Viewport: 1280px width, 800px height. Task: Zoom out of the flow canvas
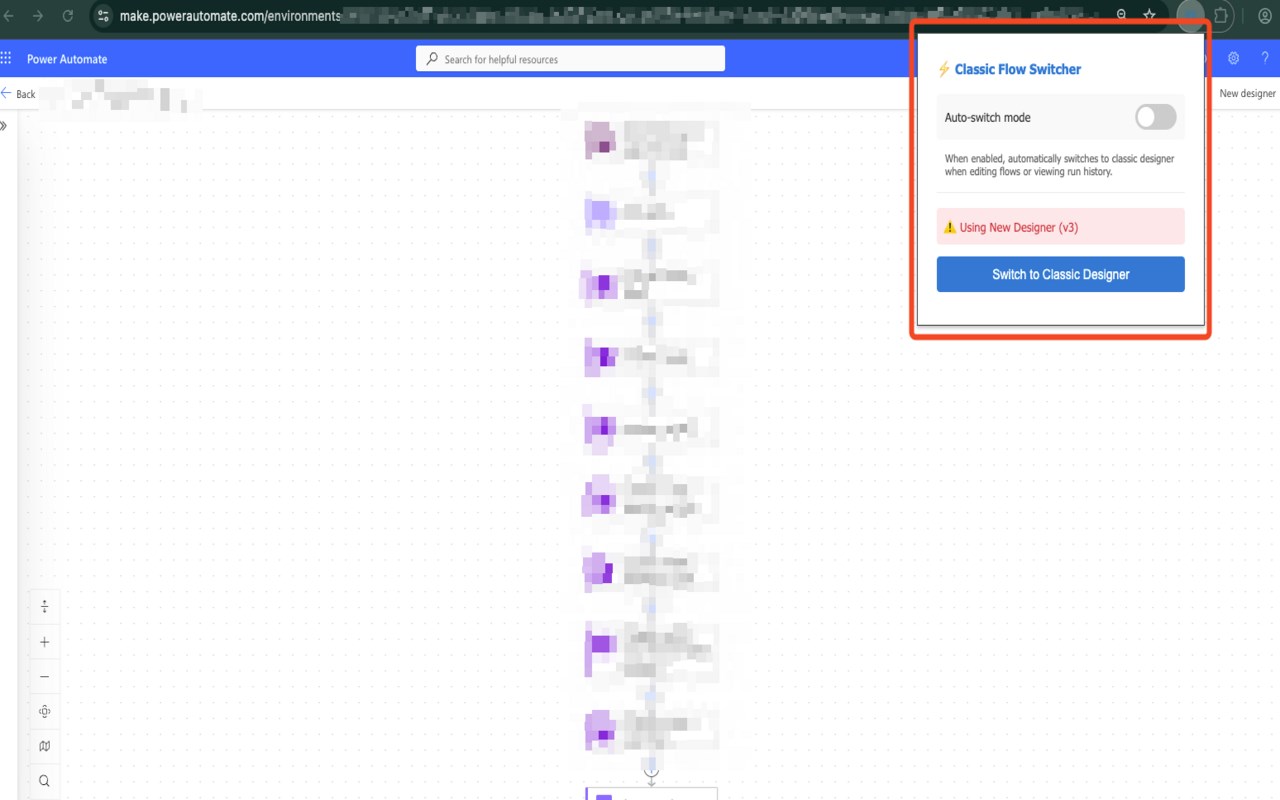click(44, 677)
